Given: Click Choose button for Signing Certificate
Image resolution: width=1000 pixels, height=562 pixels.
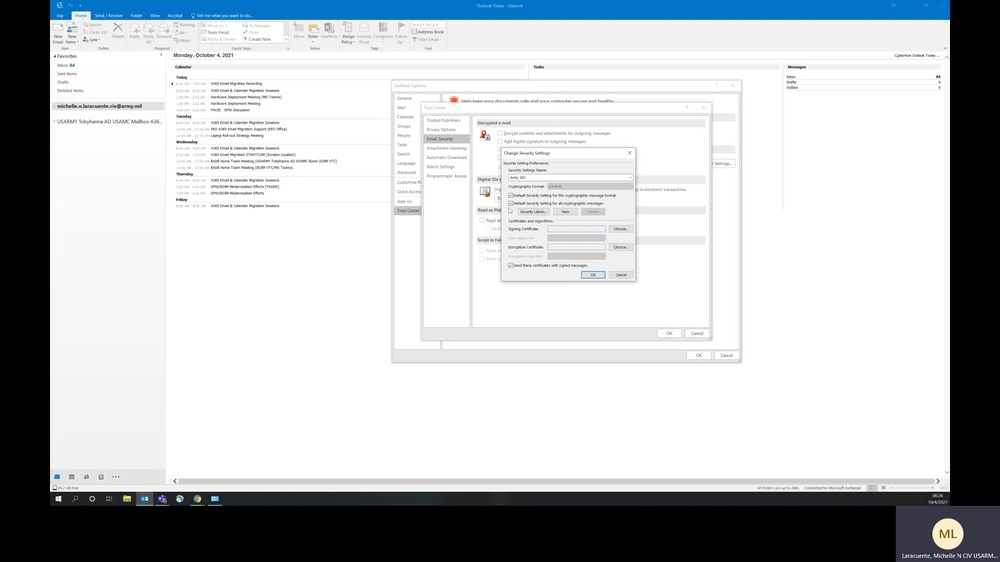Looking at the screenshot, I should coord(621,229).
